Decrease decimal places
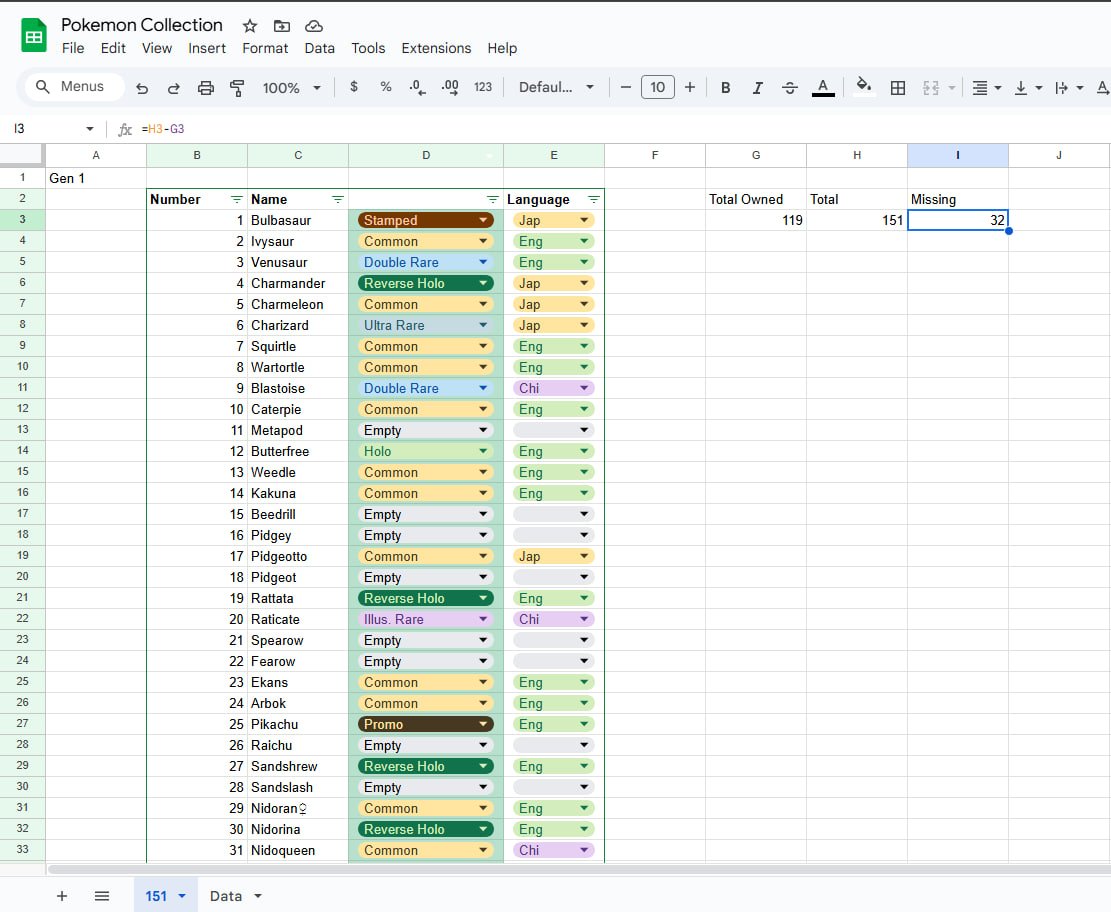Screen dimensions: 1111x912 coord(417,87)
